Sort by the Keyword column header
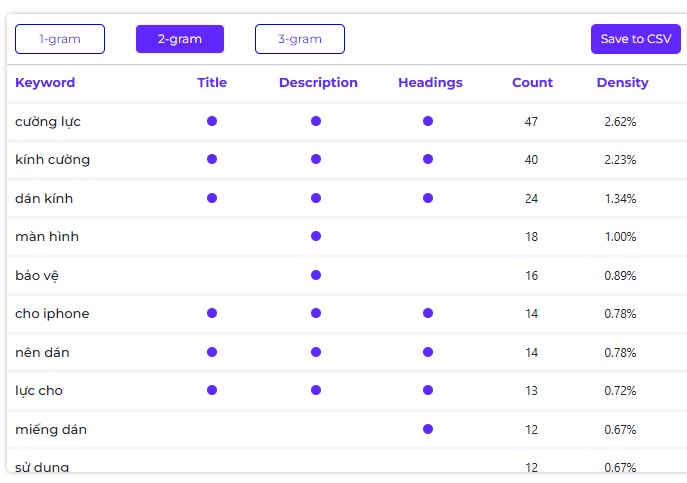The image size is (687, 483). tap(45, 82)
